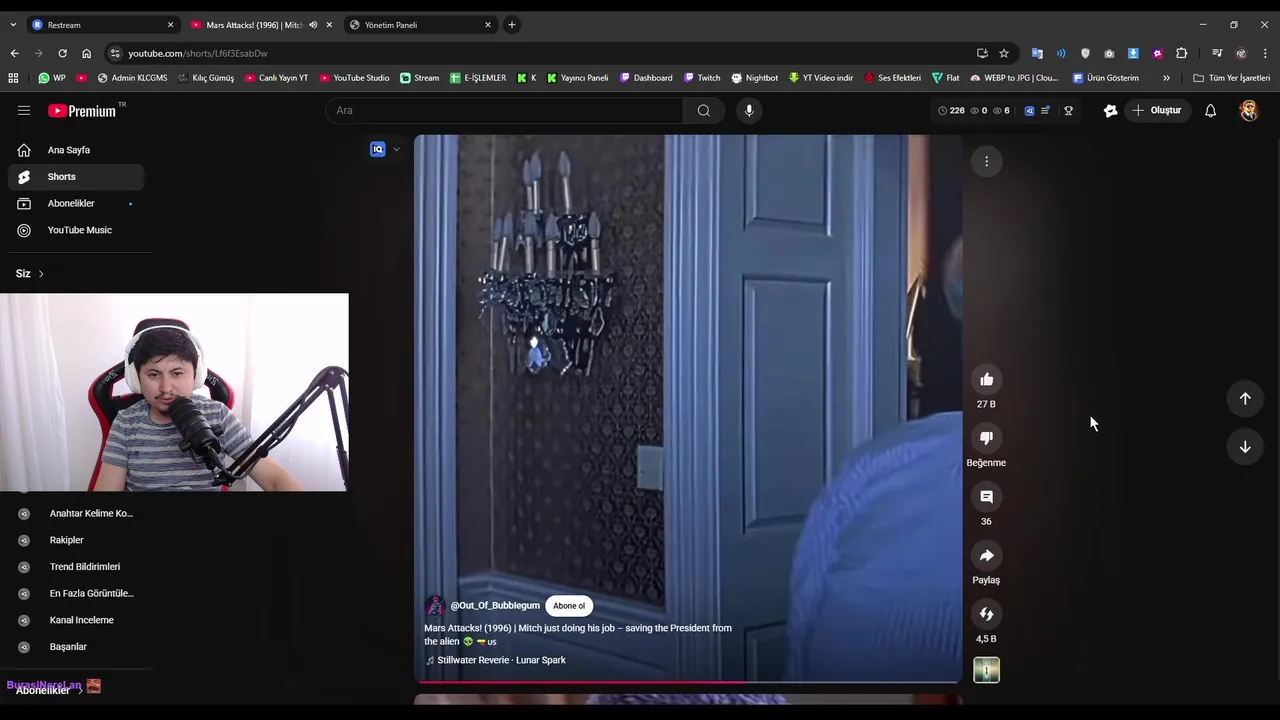The width and height of the screenshot is (1280, 720).
Task: Open the camera screenshot extension
Action: coord(1109,53)
